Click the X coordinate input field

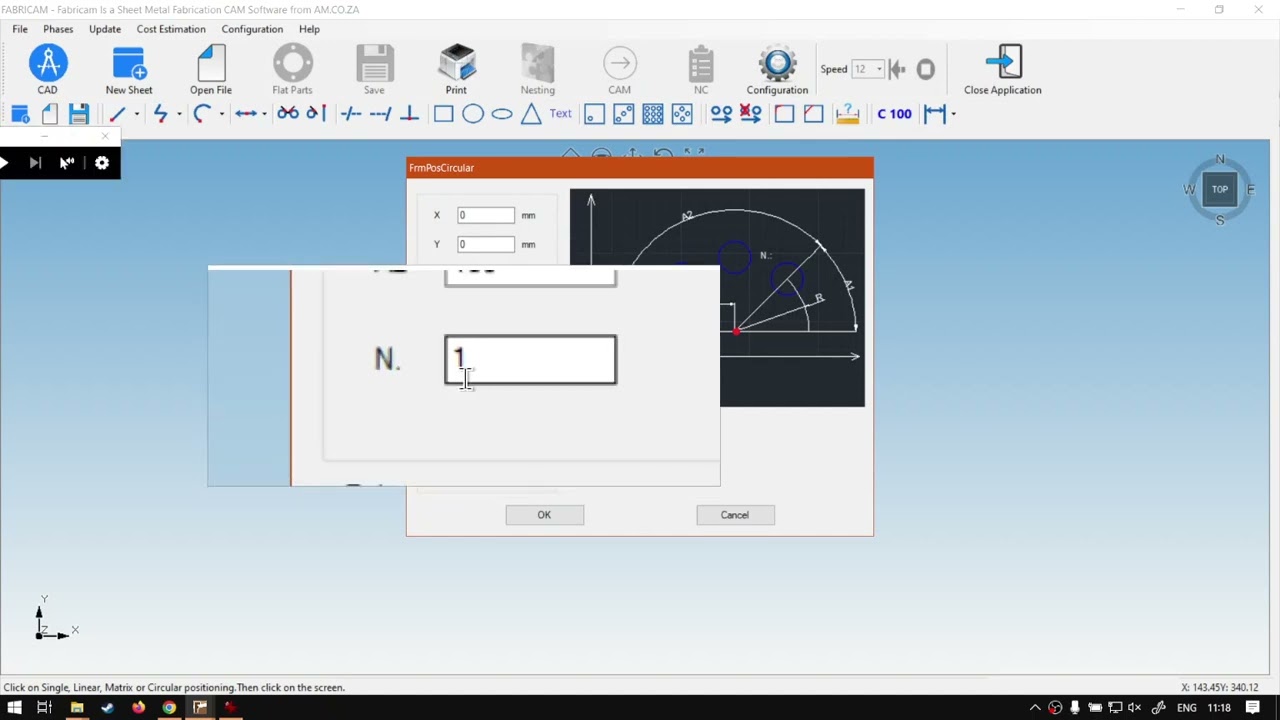pyautogui.click(x=486, y=215)
